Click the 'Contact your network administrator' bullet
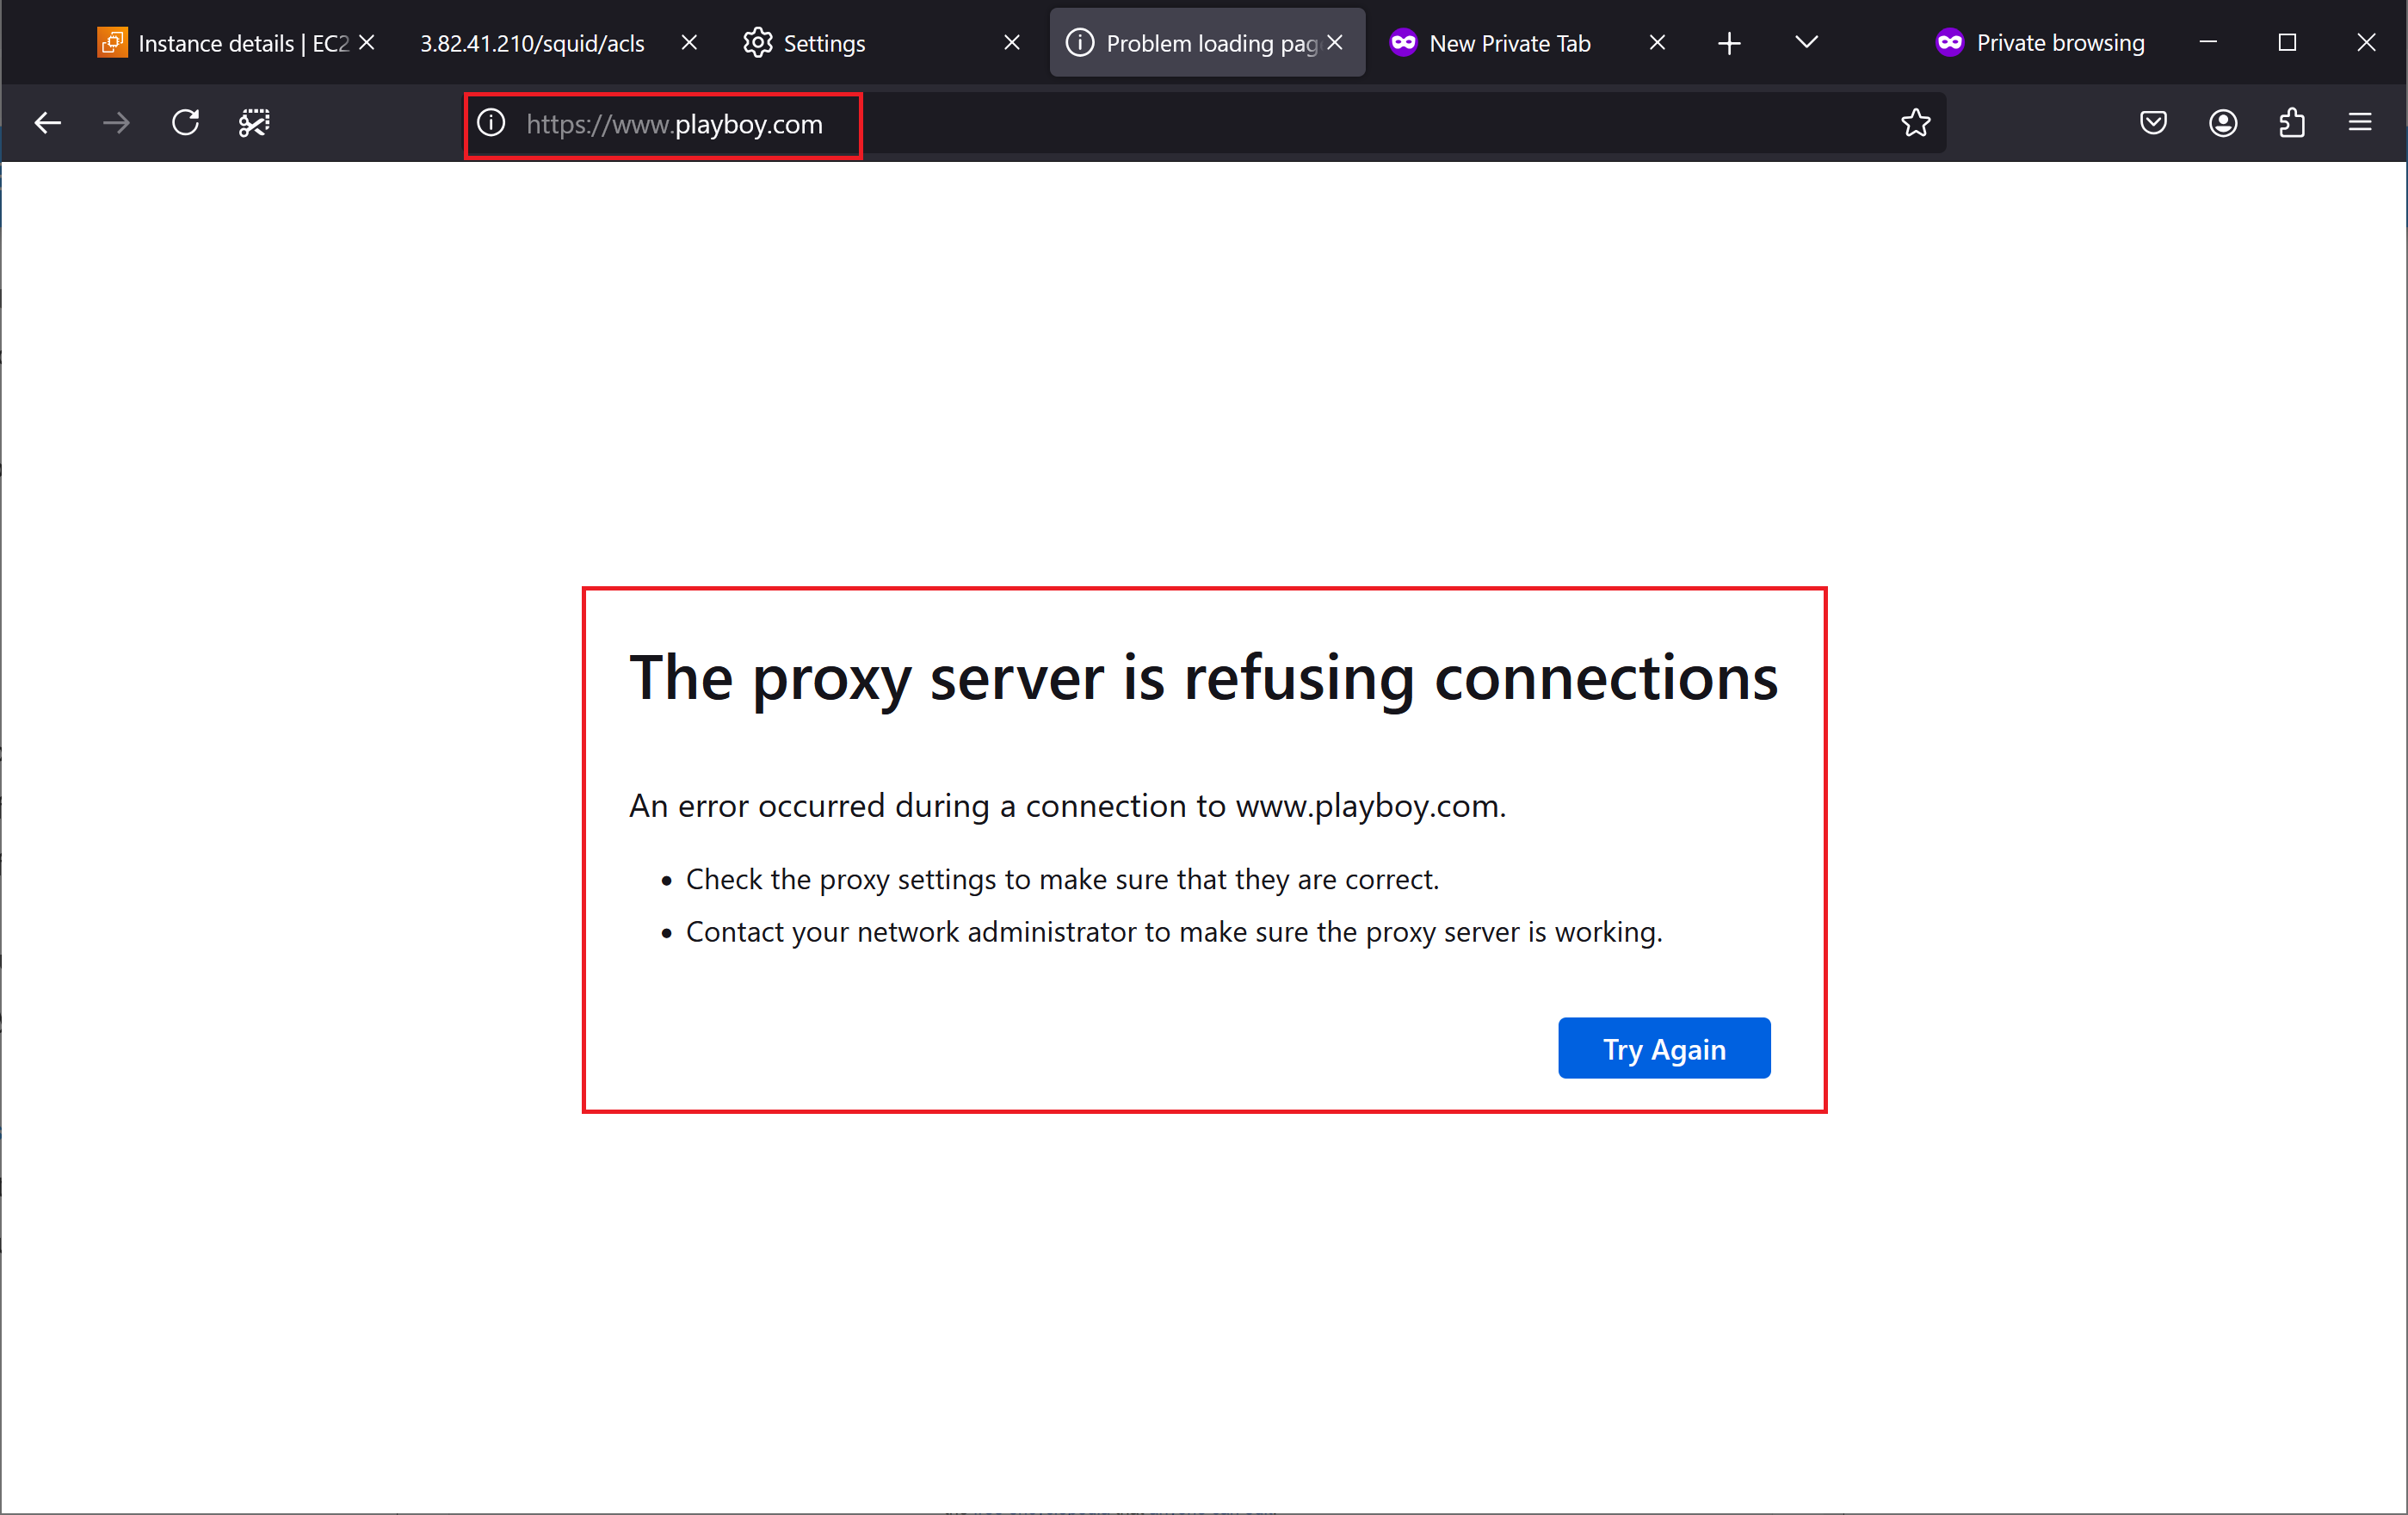This screenshot has height=1515, width=2408. click(1174, 932)
